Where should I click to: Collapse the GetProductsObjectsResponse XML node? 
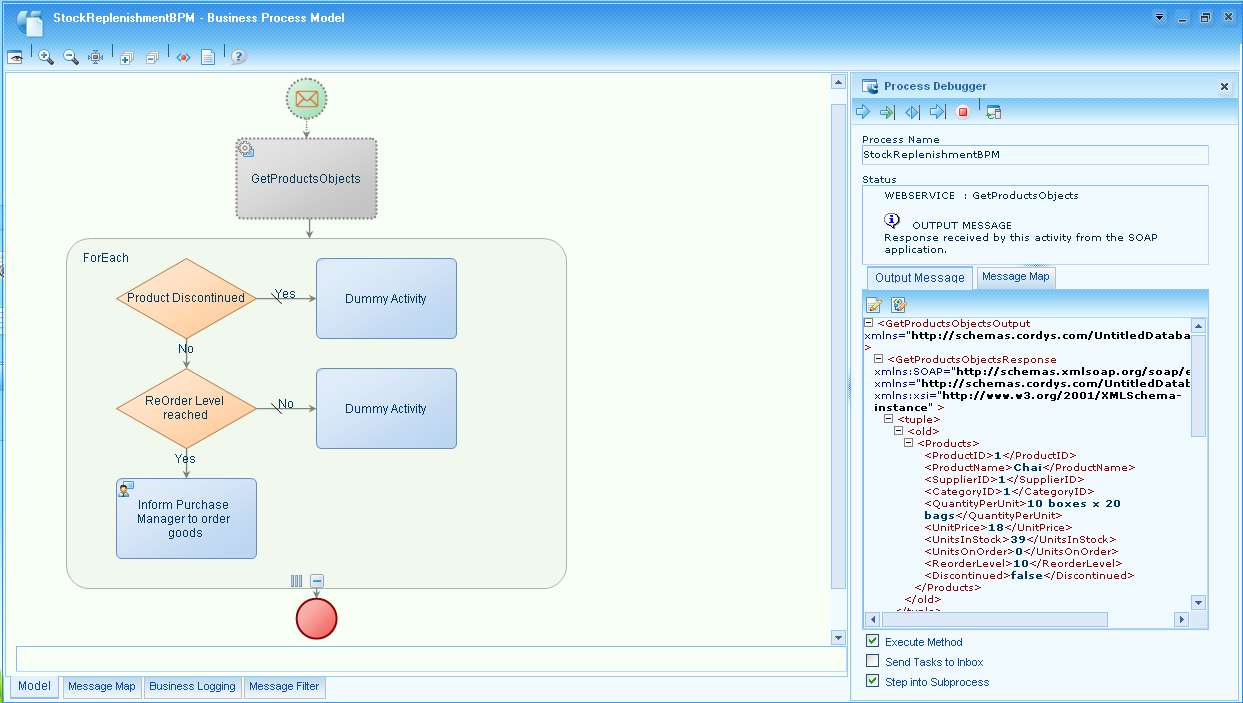click(x=877, y=359)
